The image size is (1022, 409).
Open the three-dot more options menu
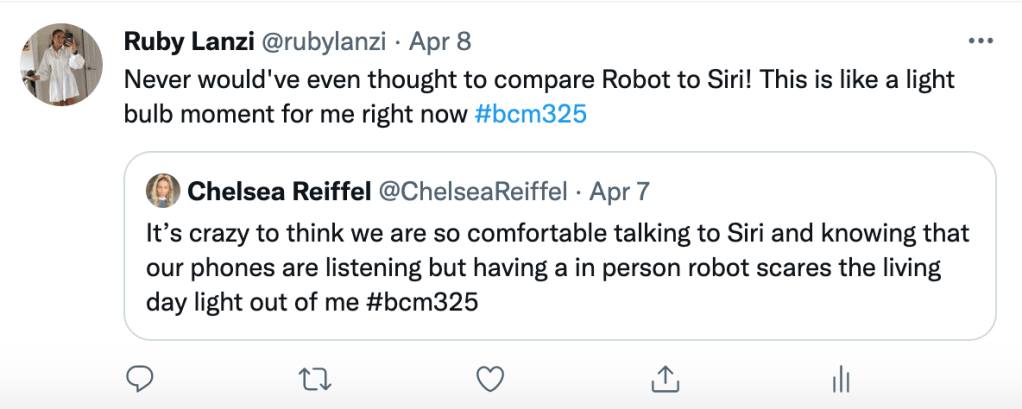(x=982, y=42)
